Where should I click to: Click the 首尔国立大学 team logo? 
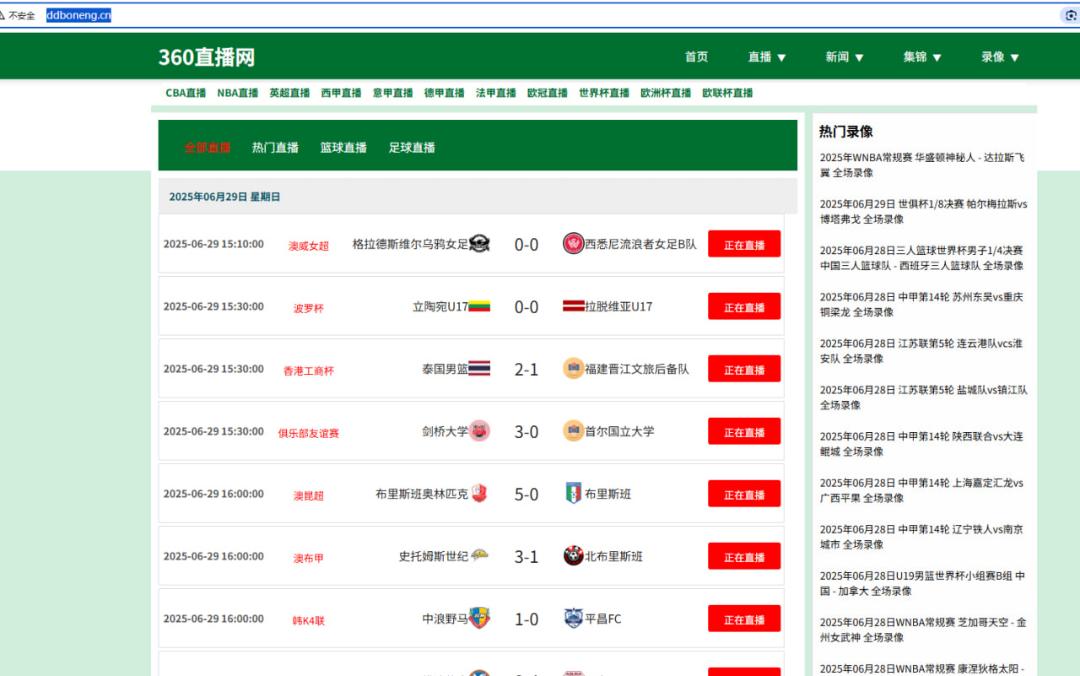click(x=573, y=431)
